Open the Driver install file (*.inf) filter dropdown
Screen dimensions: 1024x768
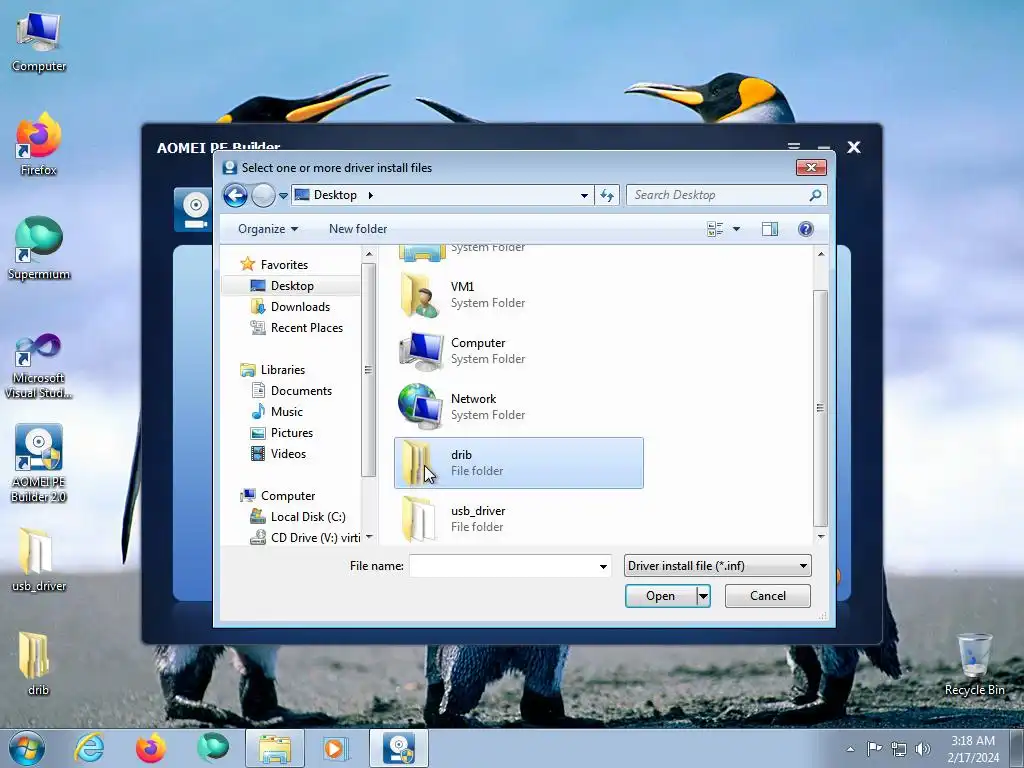click(x=718, y=566)
